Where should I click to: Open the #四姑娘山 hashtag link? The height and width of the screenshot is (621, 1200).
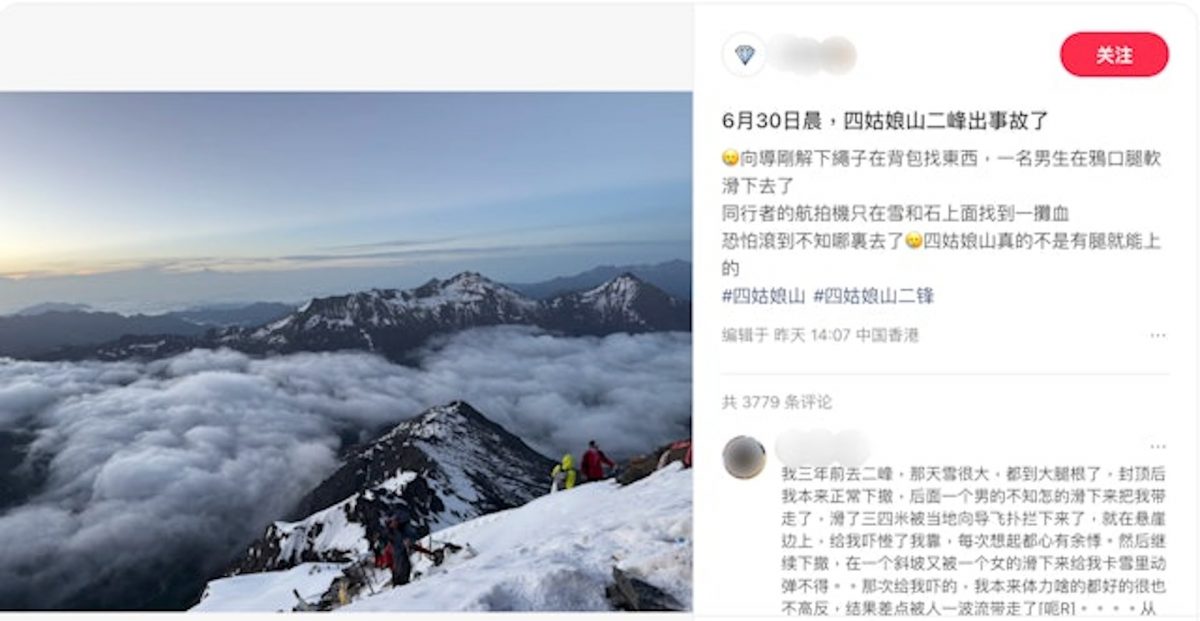coord(763,296)
